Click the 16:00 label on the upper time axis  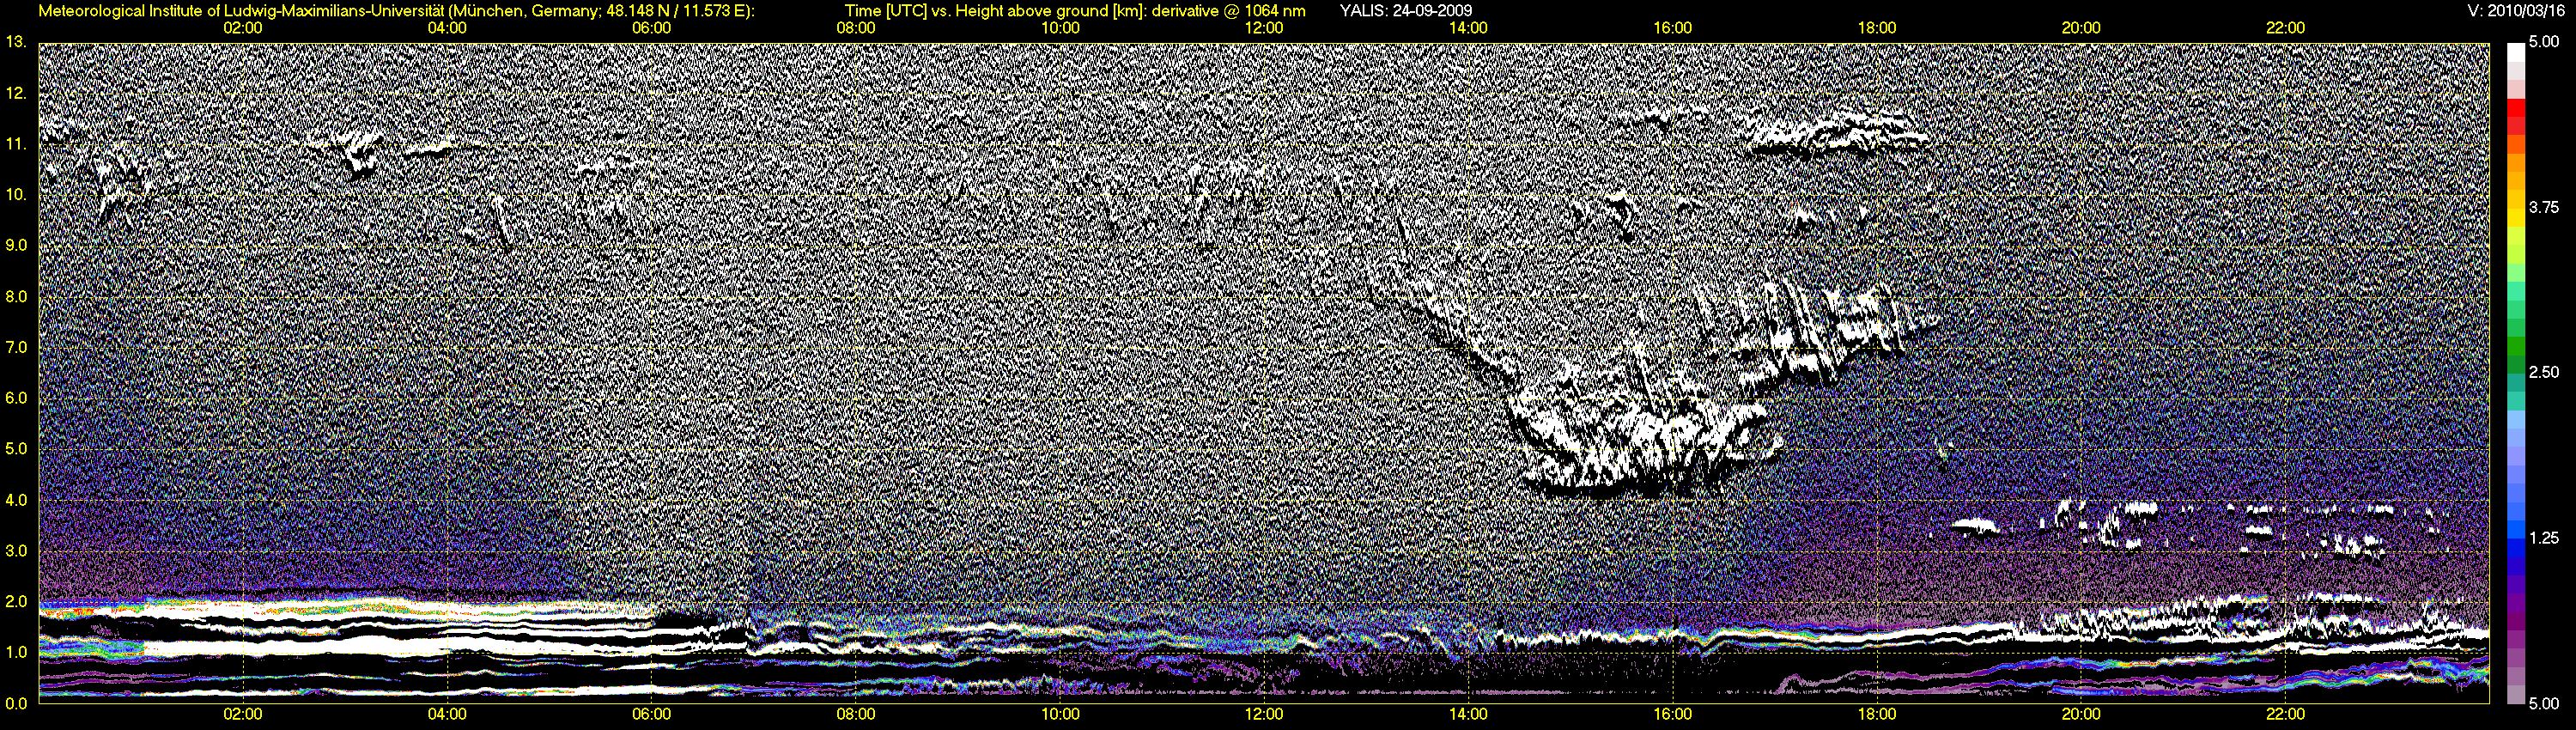1673,28
